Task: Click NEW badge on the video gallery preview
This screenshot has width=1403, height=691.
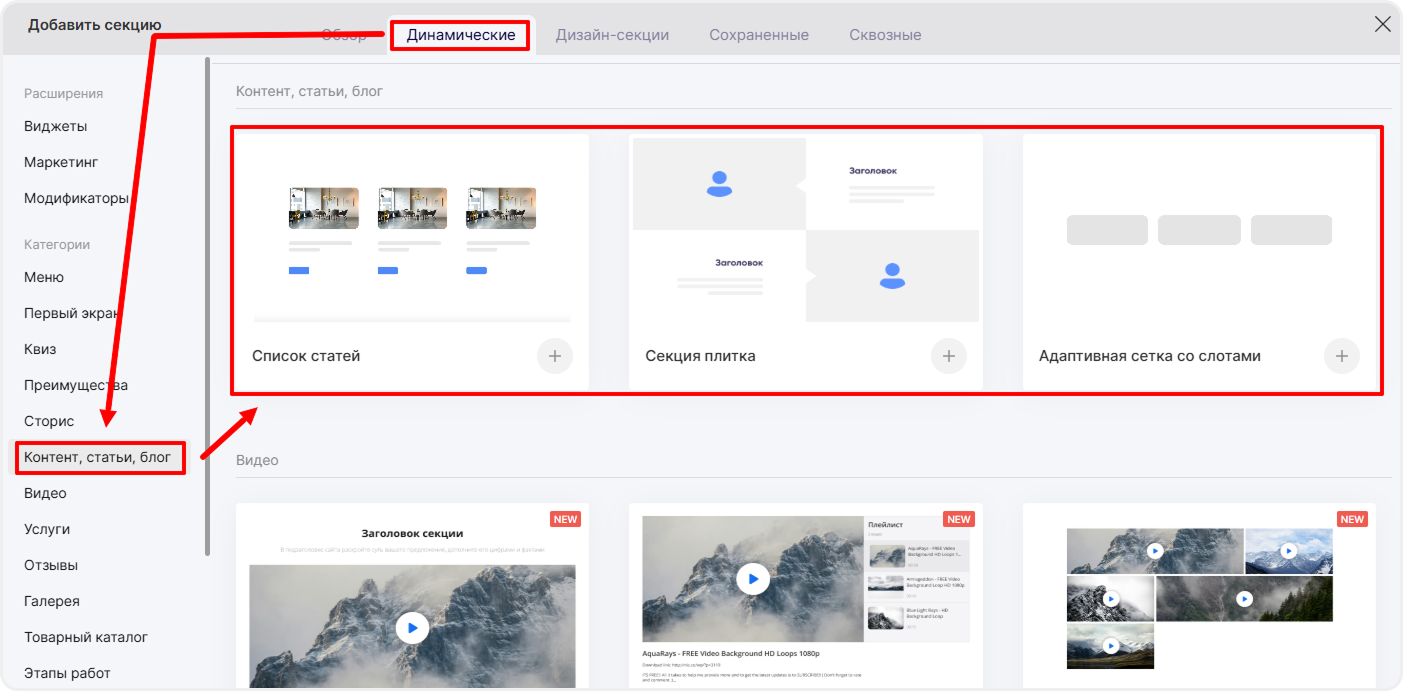Action: tap(1352, 519)
